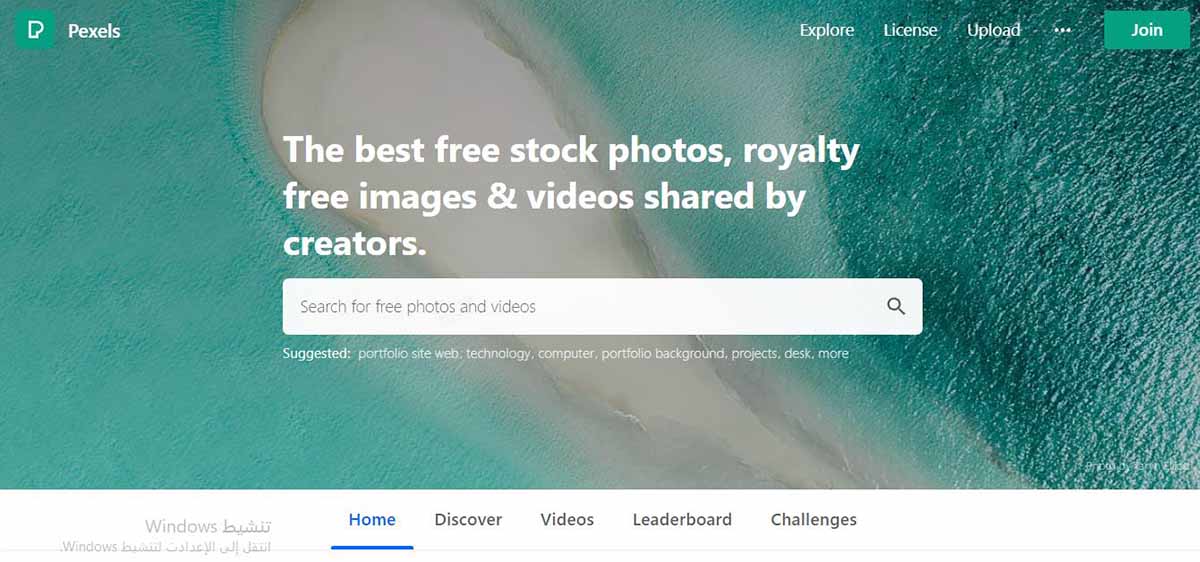Click the green Pexels logo icon
The image size is (1200, 562).
tap(35, 30)
